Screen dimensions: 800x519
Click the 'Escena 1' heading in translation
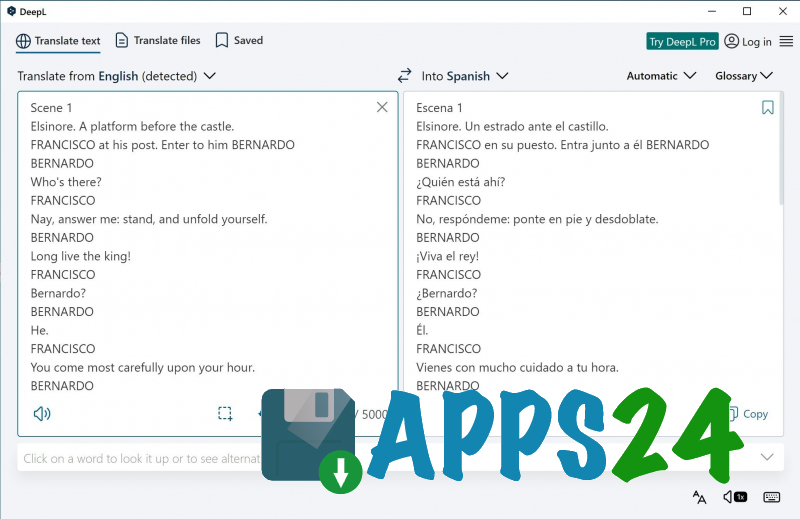tap(439, 108)
